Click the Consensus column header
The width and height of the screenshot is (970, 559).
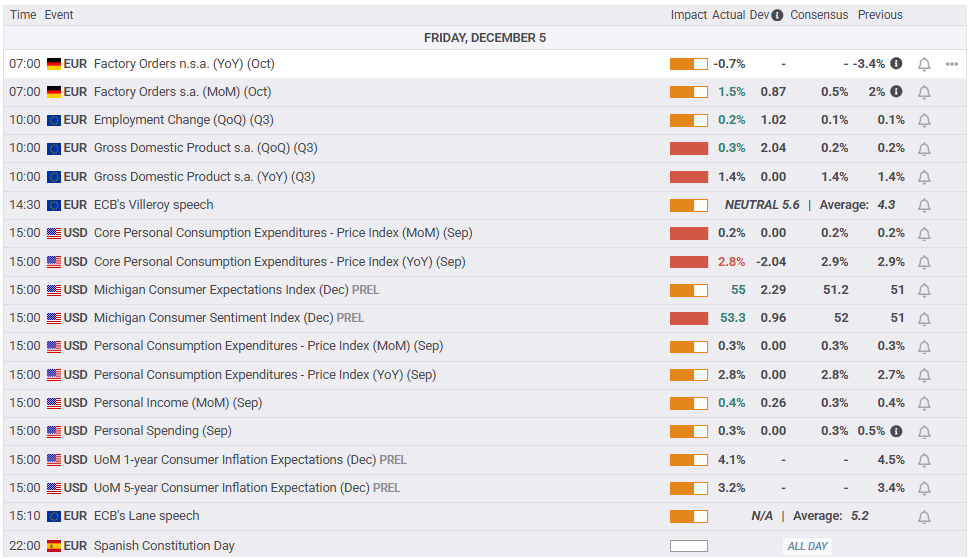click(819, 15)
